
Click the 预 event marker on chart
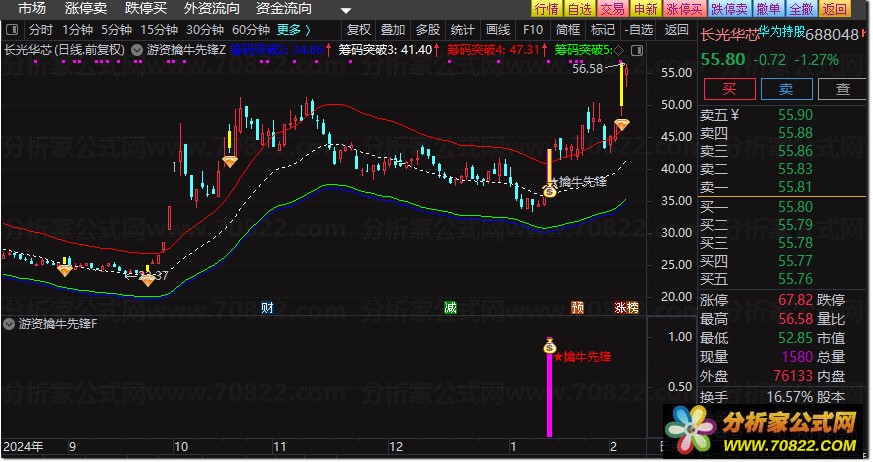click(577, 307)
